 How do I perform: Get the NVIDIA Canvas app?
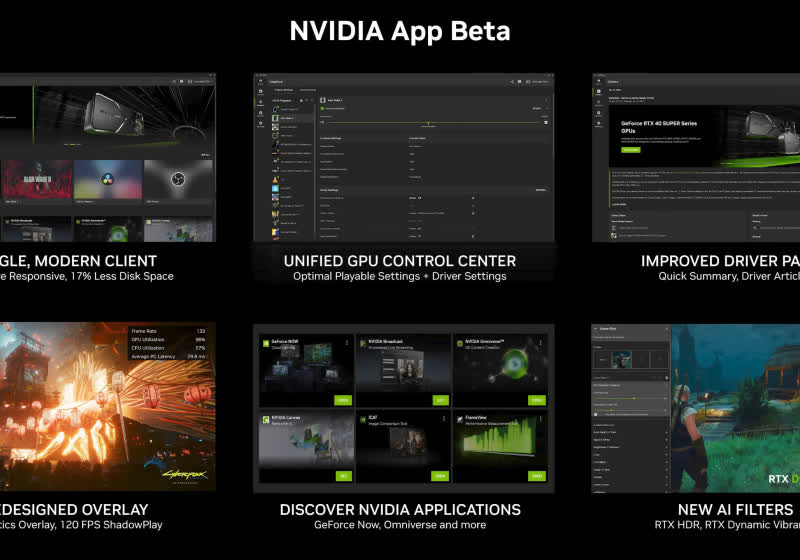343,476
